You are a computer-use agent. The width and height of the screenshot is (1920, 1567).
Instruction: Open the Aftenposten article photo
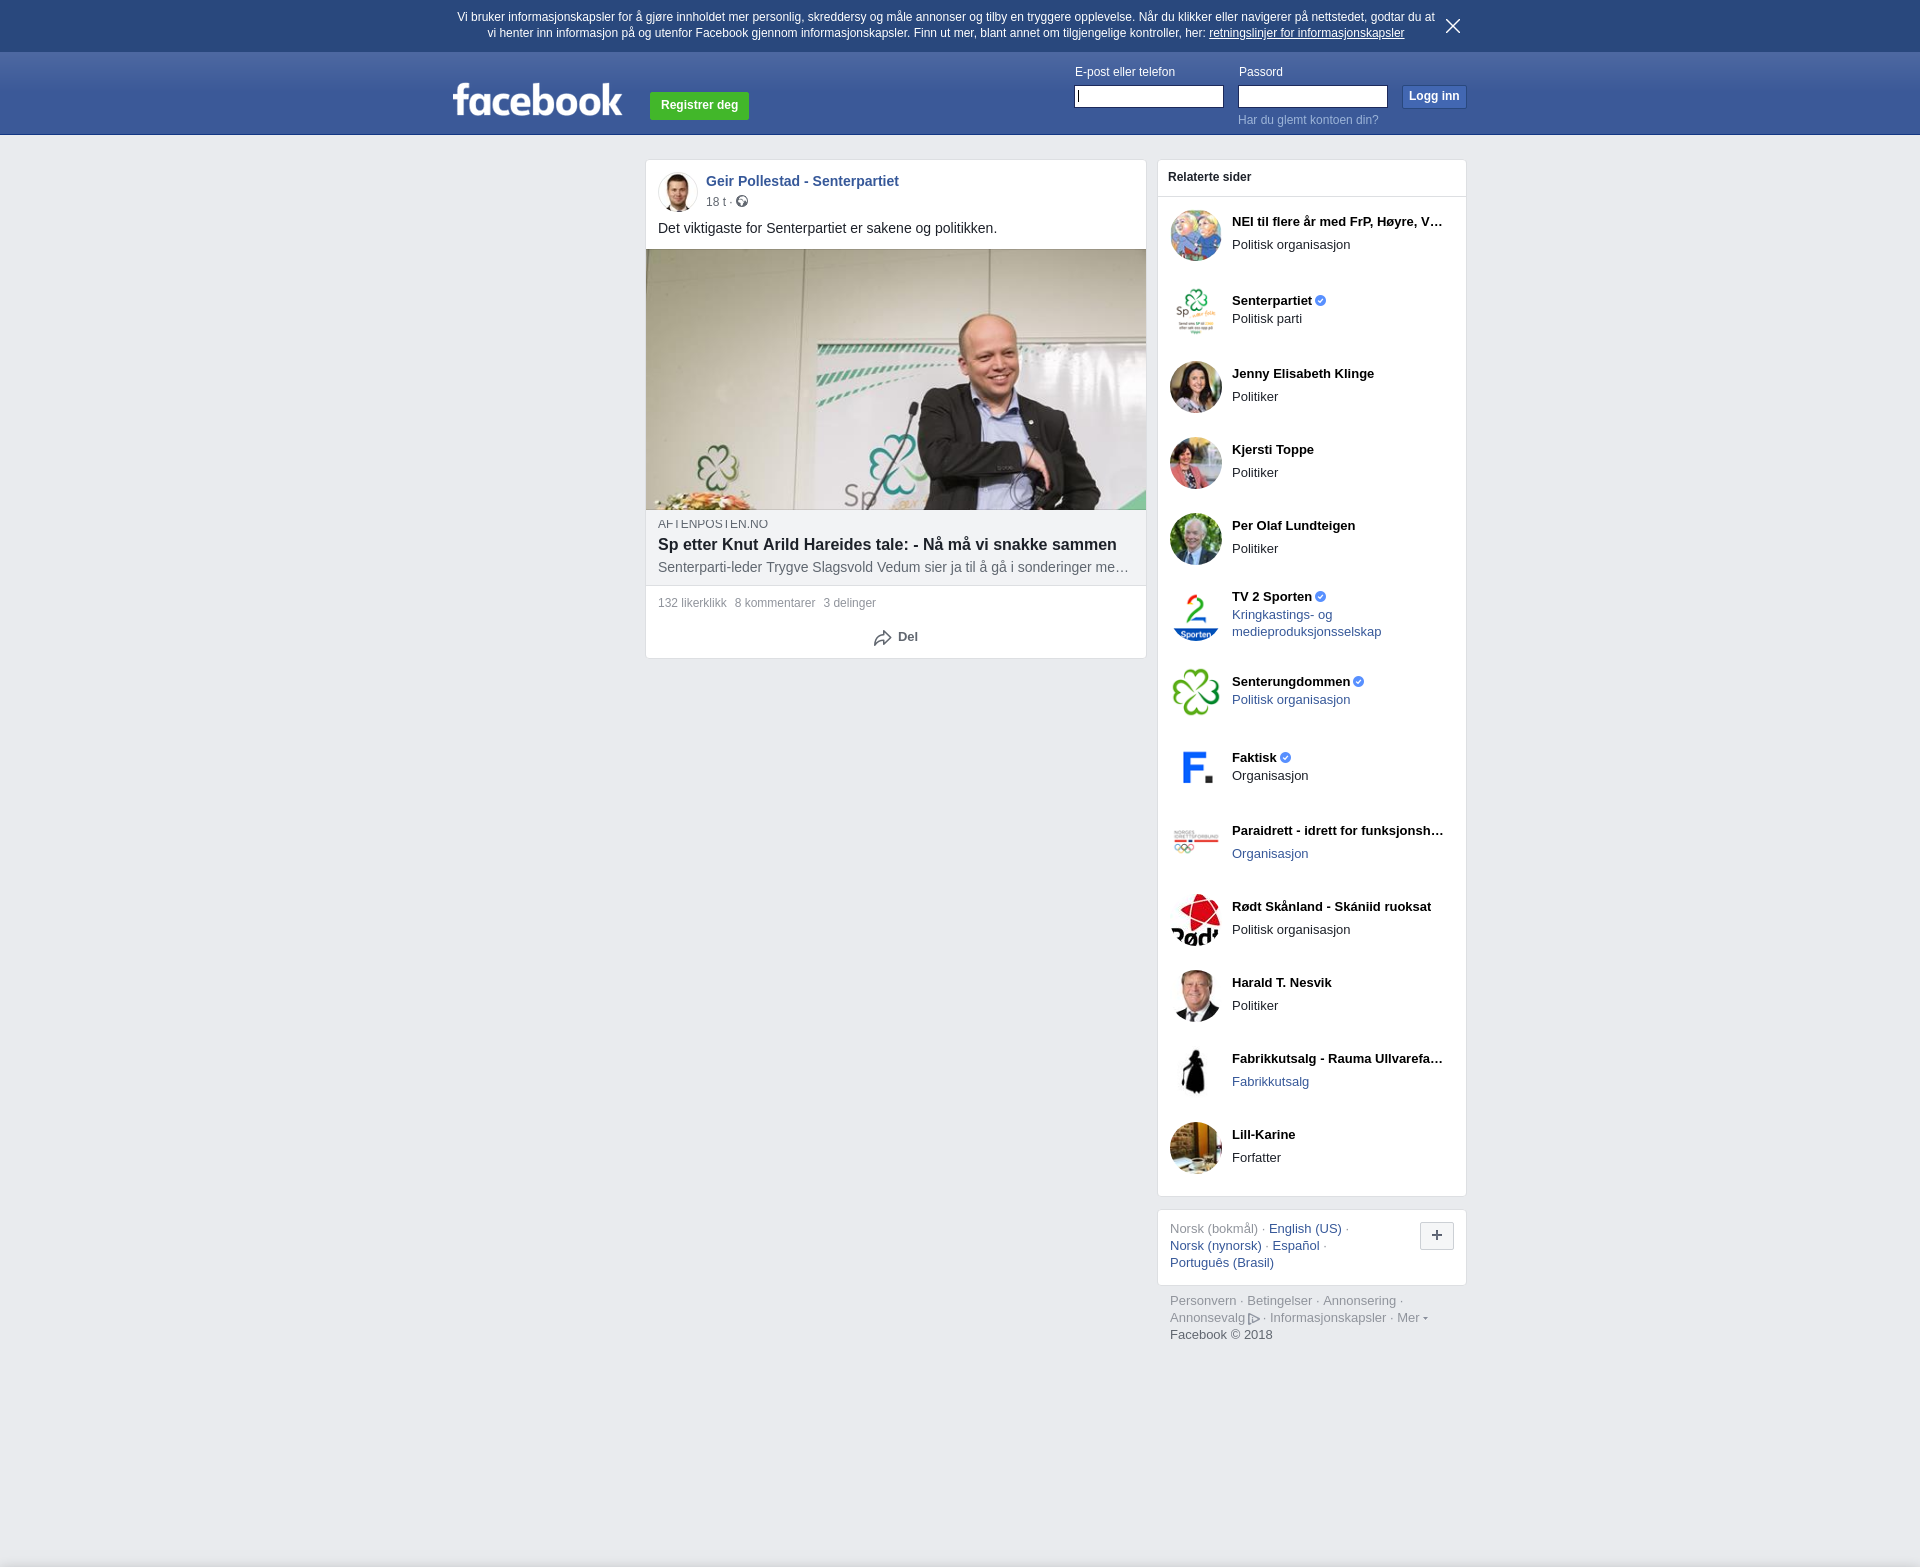[x=896, y=379]
